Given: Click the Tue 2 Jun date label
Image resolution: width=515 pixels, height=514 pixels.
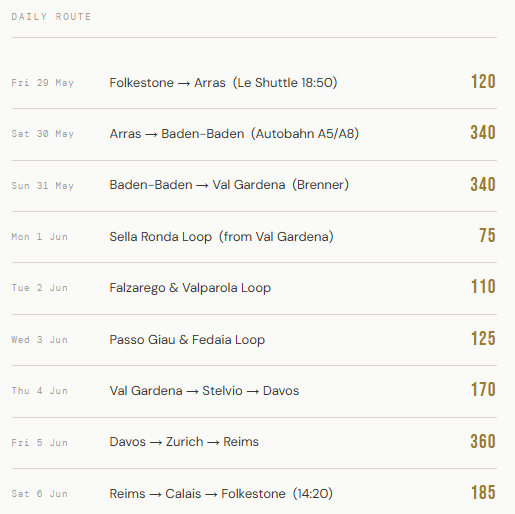Looking at the screenshot, I should tap(40, 288).
